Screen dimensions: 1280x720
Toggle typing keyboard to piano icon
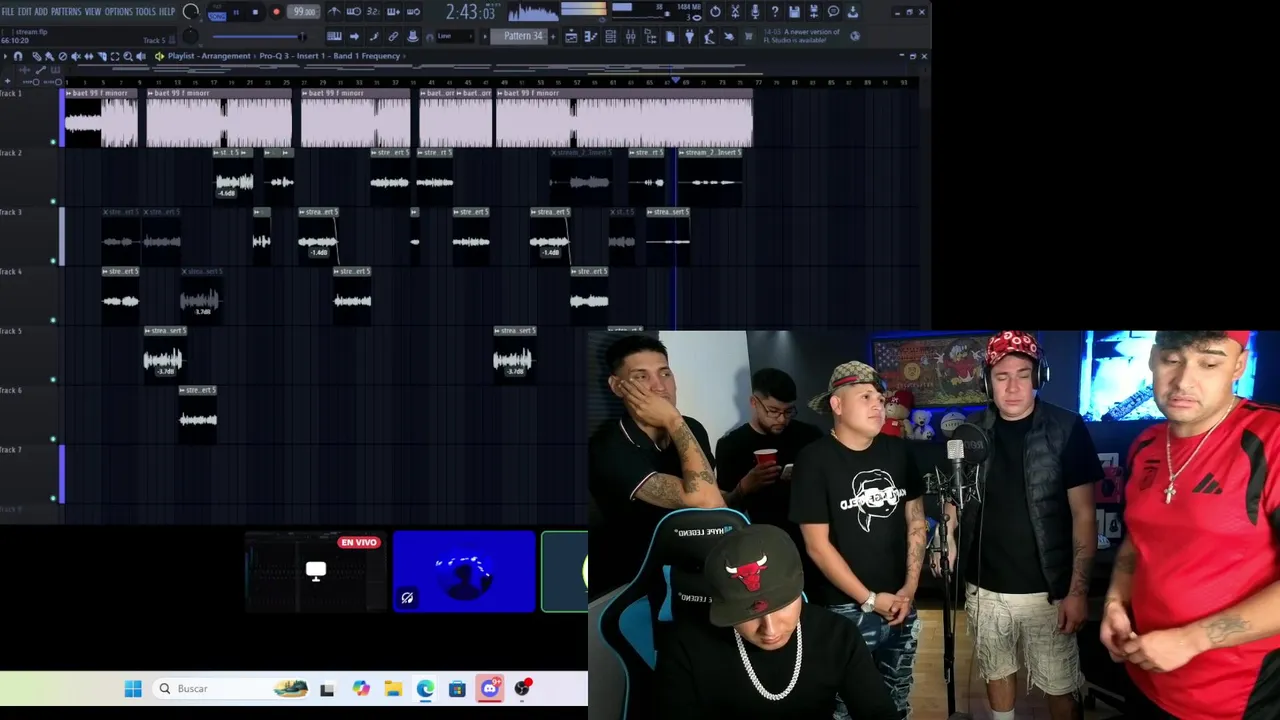(x=334, y=37)
